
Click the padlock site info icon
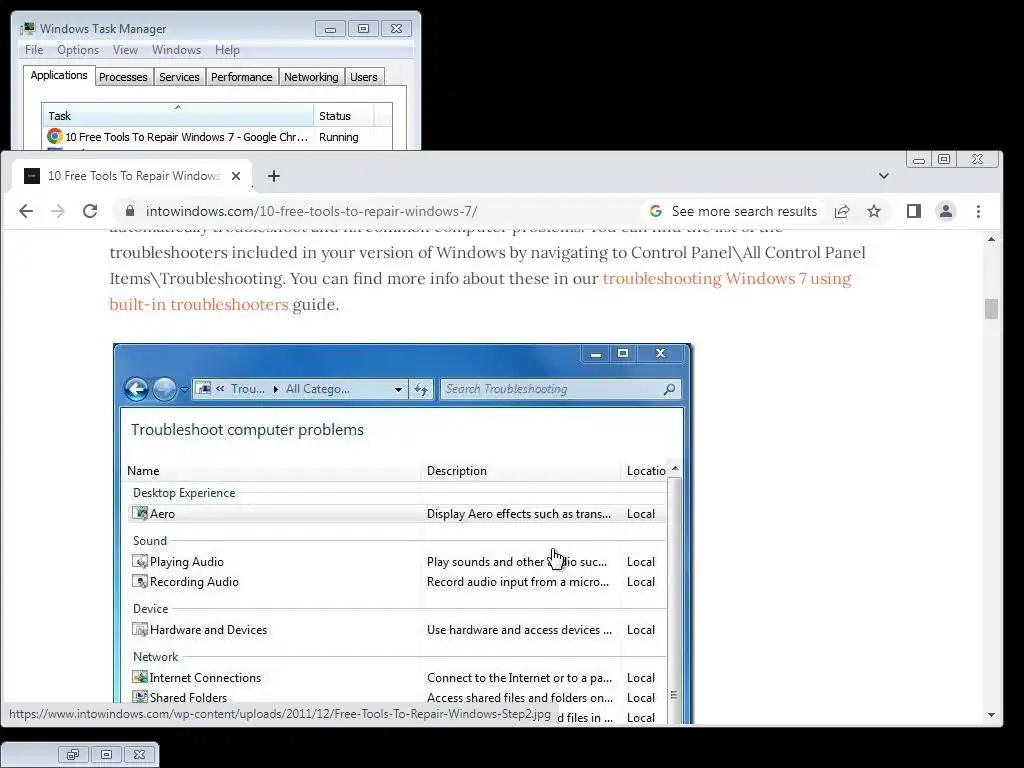[x=130, y=211]
